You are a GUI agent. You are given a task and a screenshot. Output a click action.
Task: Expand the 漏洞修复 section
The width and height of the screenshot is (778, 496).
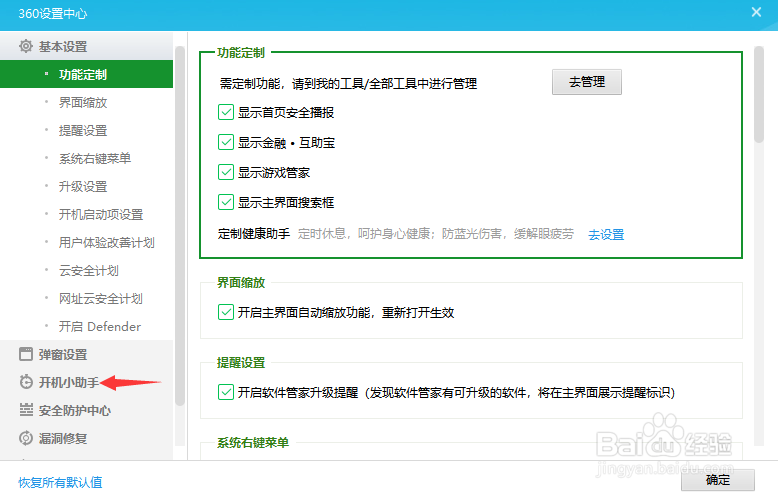86,438
